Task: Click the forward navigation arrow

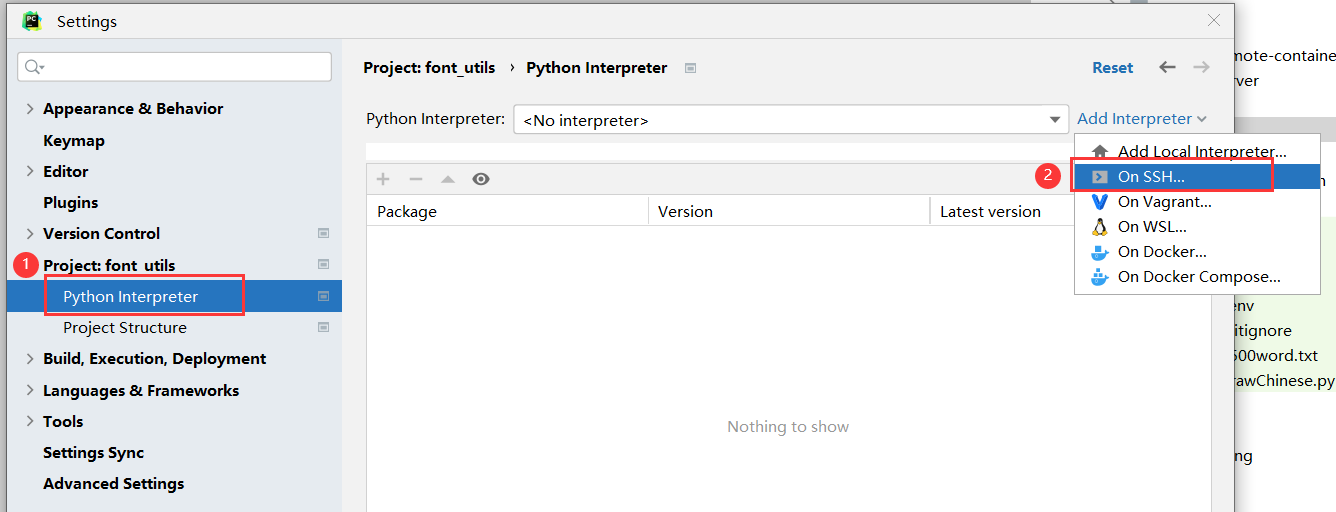Action: click(1201, 67)
